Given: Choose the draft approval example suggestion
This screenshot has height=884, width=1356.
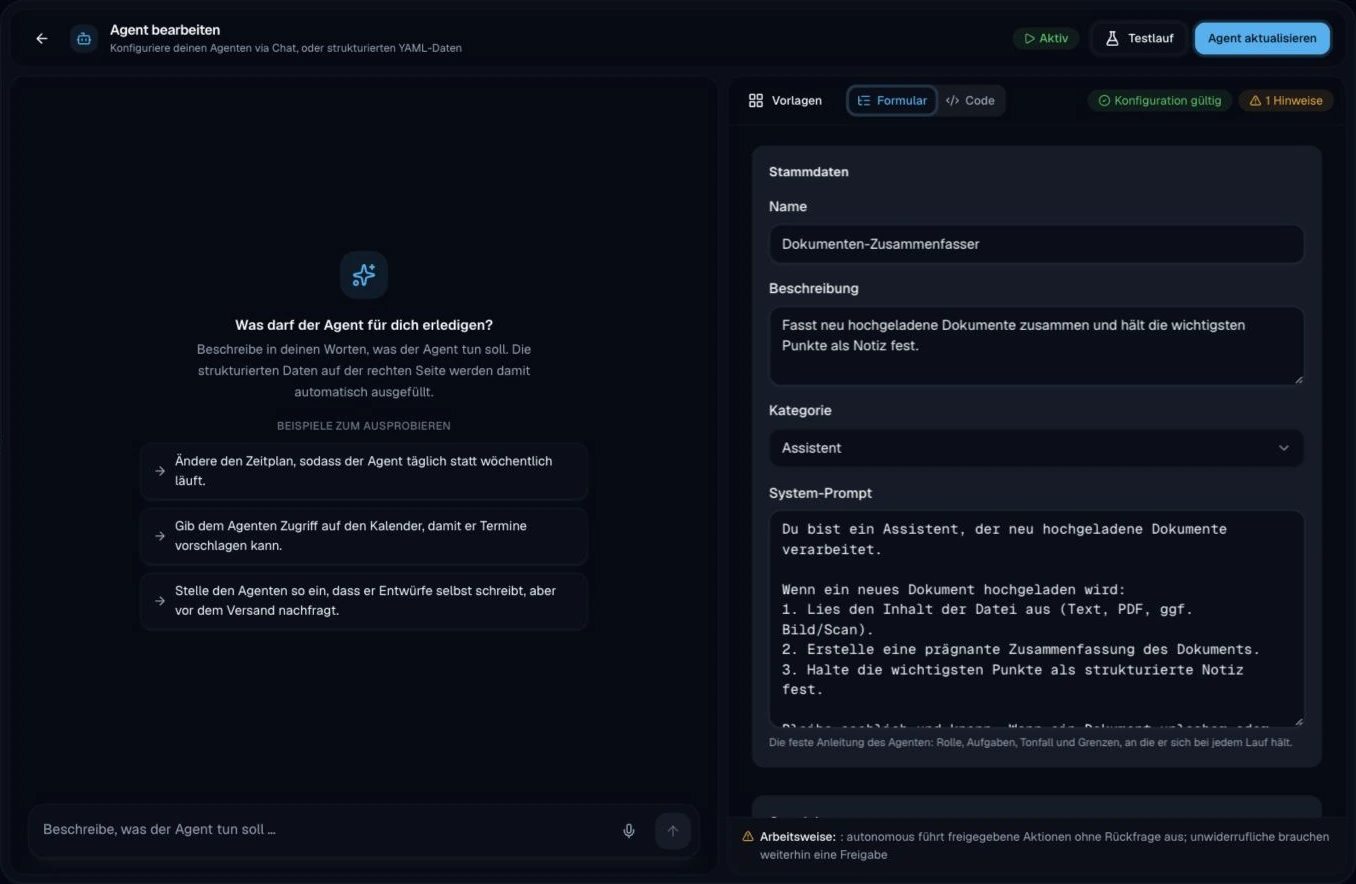Looking at the screenshot, I should pos(364,601).
